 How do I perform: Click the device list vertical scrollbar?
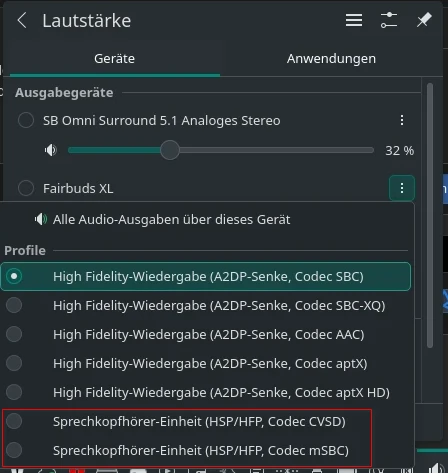coord(430,216)
